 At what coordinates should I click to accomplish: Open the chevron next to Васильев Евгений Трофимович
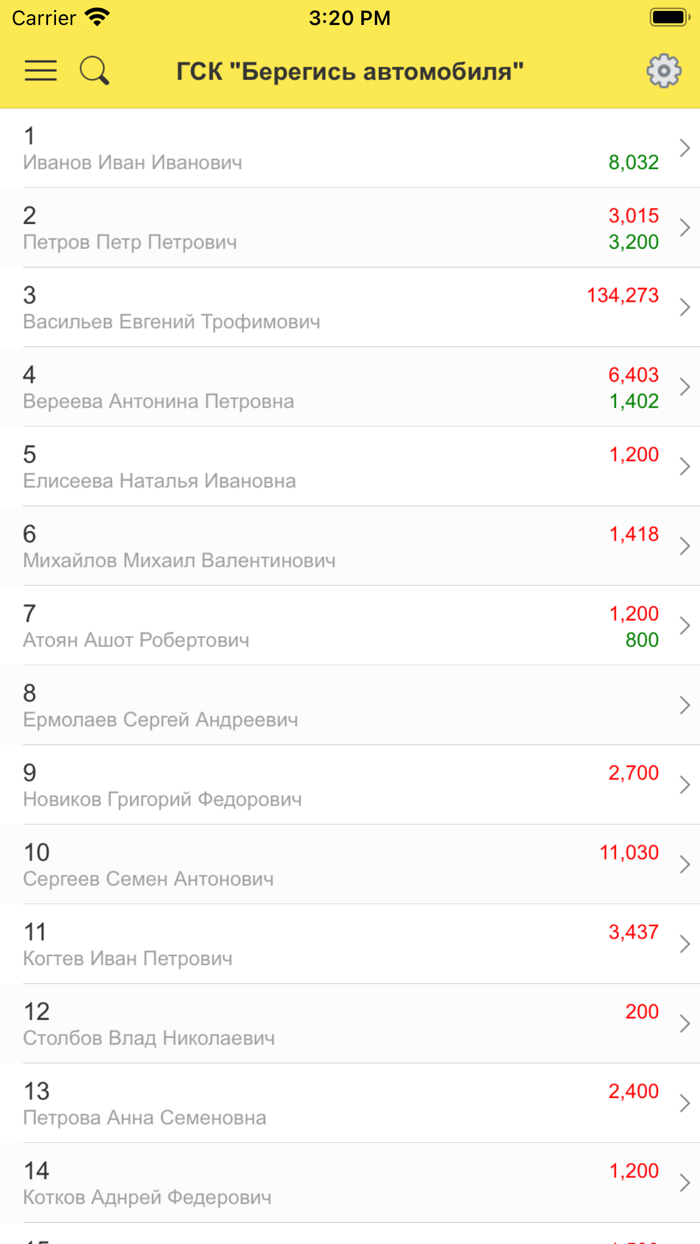pos(683,306)
